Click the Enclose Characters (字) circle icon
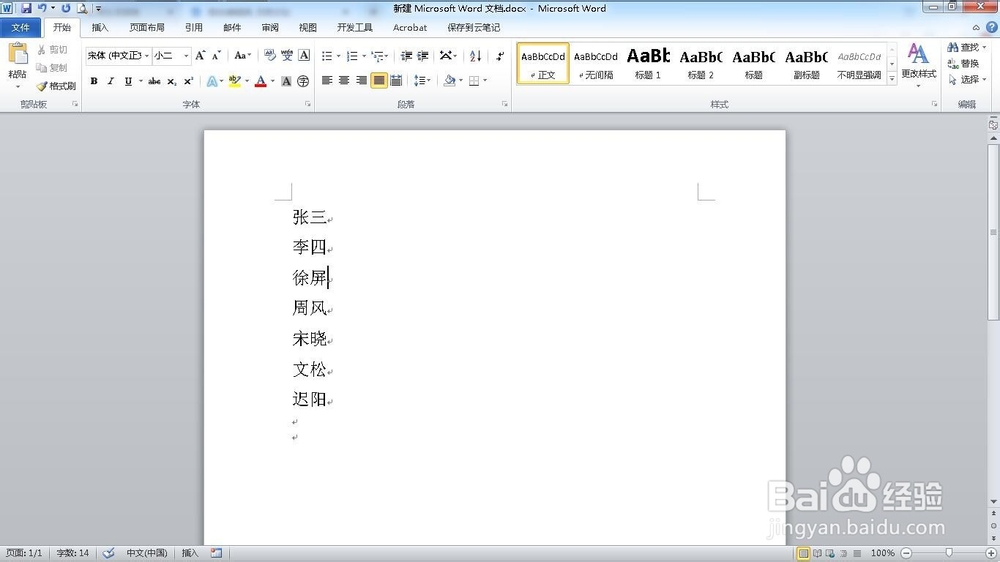Image resolution: width=1000 pixels, height=562 pixels. (303, 81)
